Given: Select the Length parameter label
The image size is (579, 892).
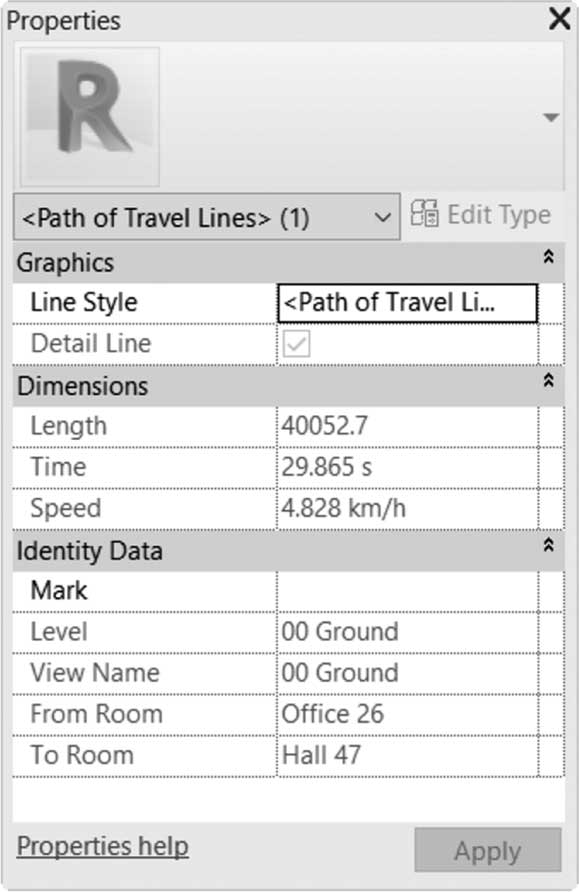Looking at the screenshot, I should (68, 426).
